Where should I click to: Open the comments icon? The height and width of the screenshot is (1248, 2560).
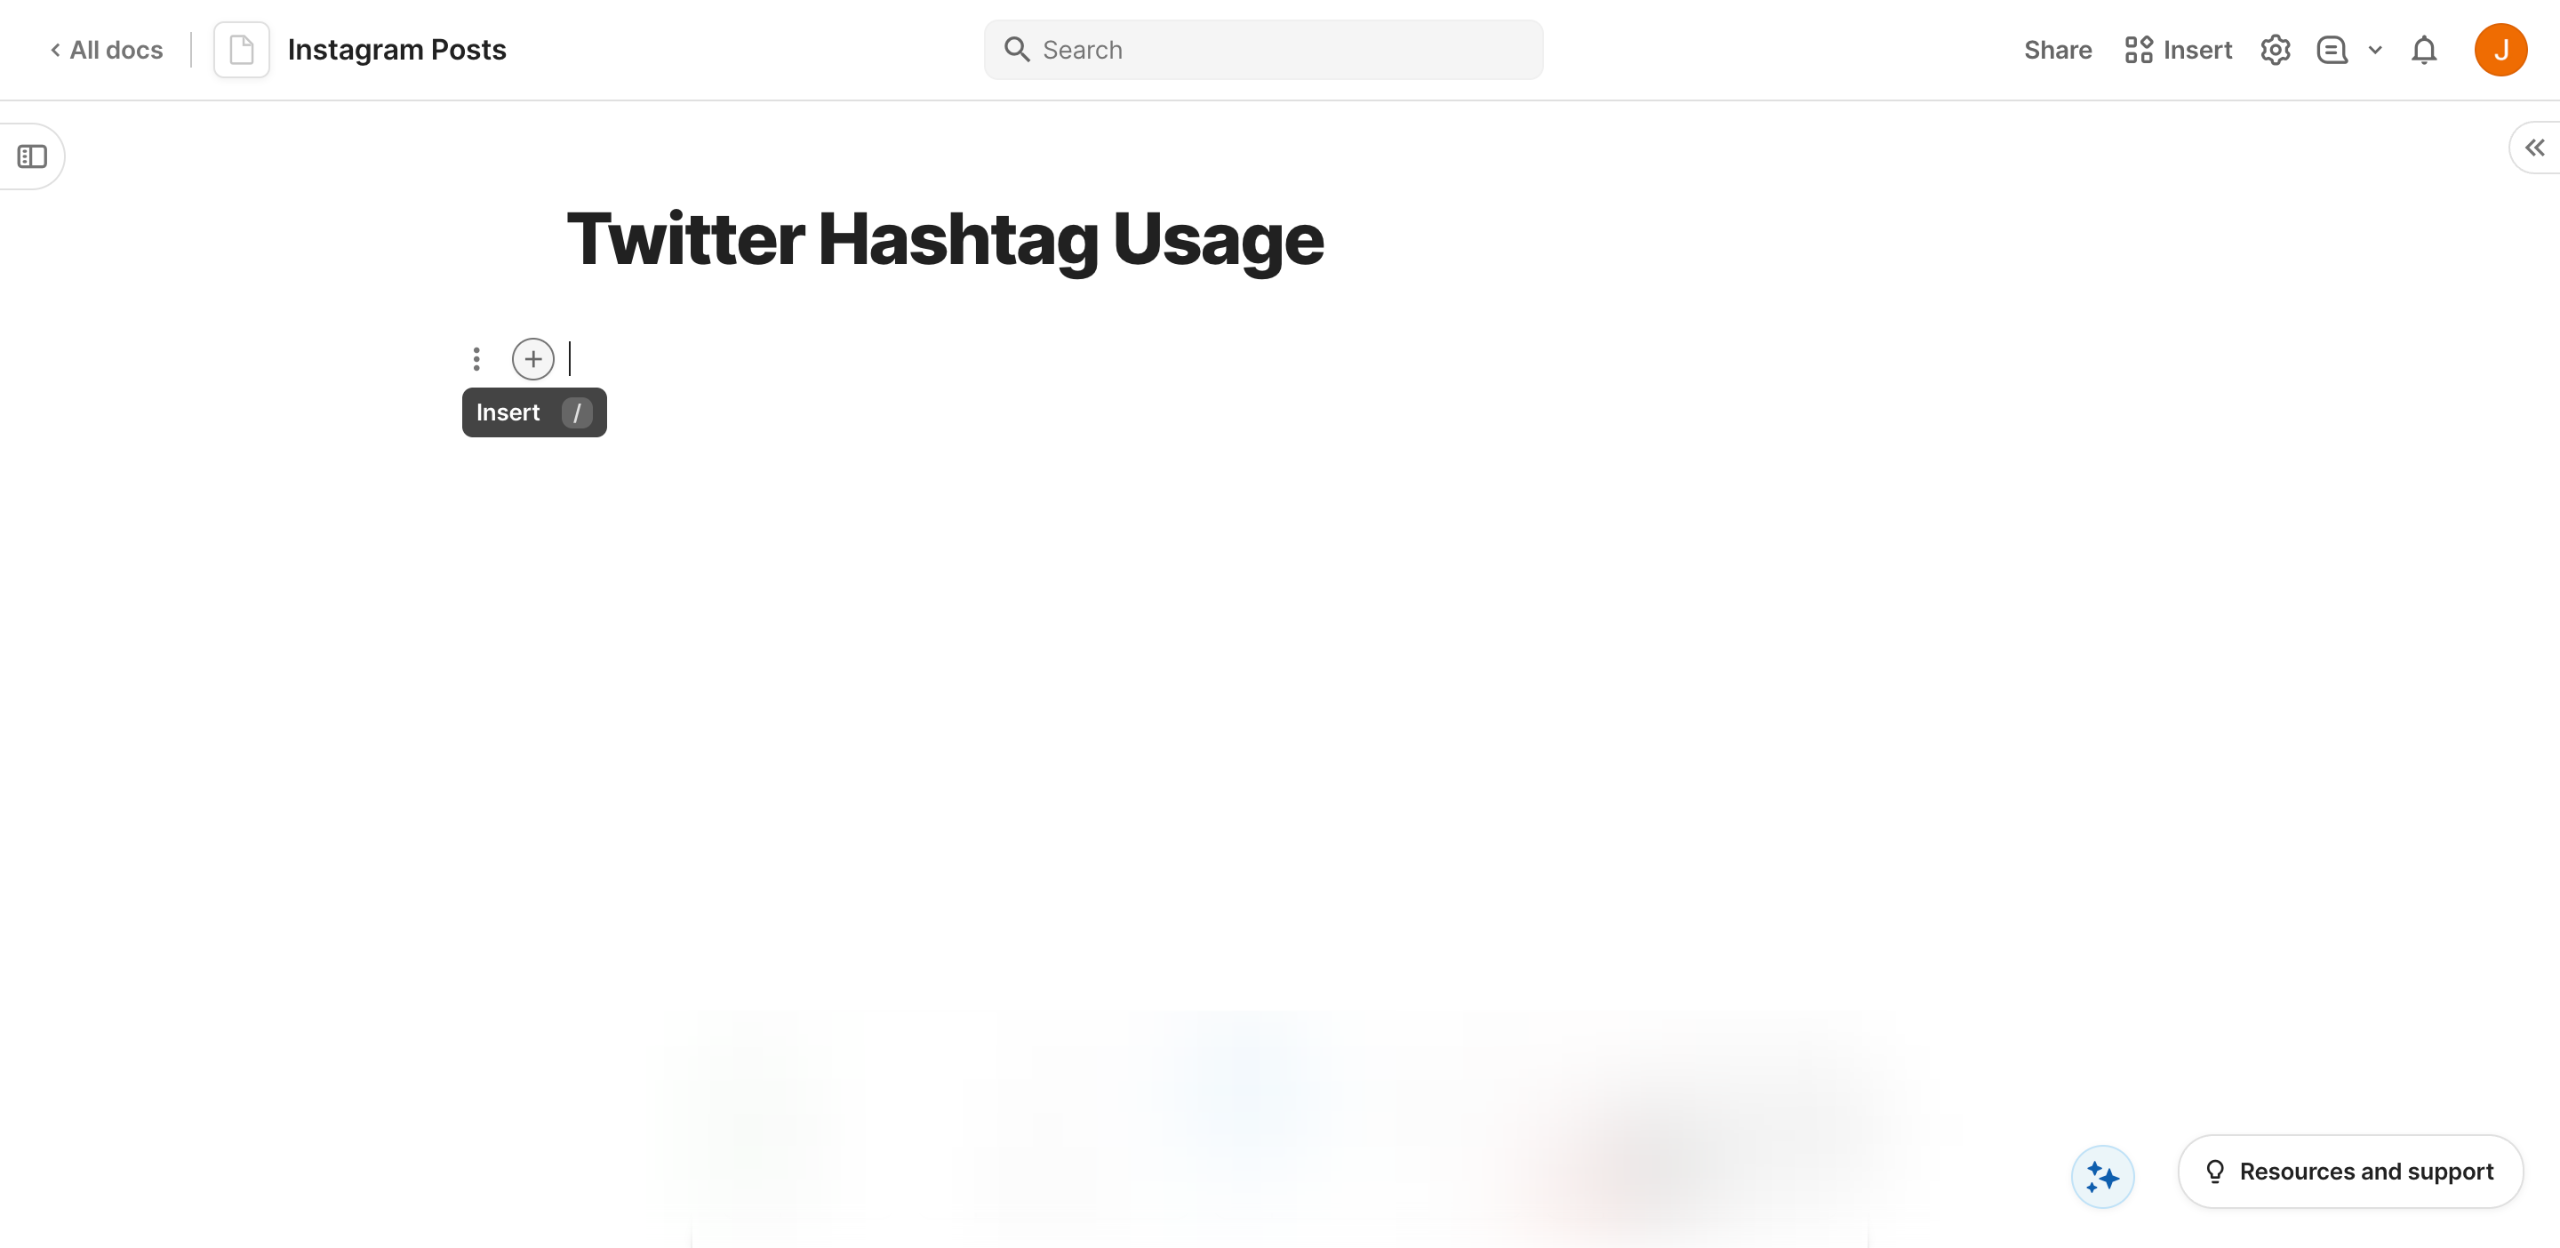point(2331,50)
